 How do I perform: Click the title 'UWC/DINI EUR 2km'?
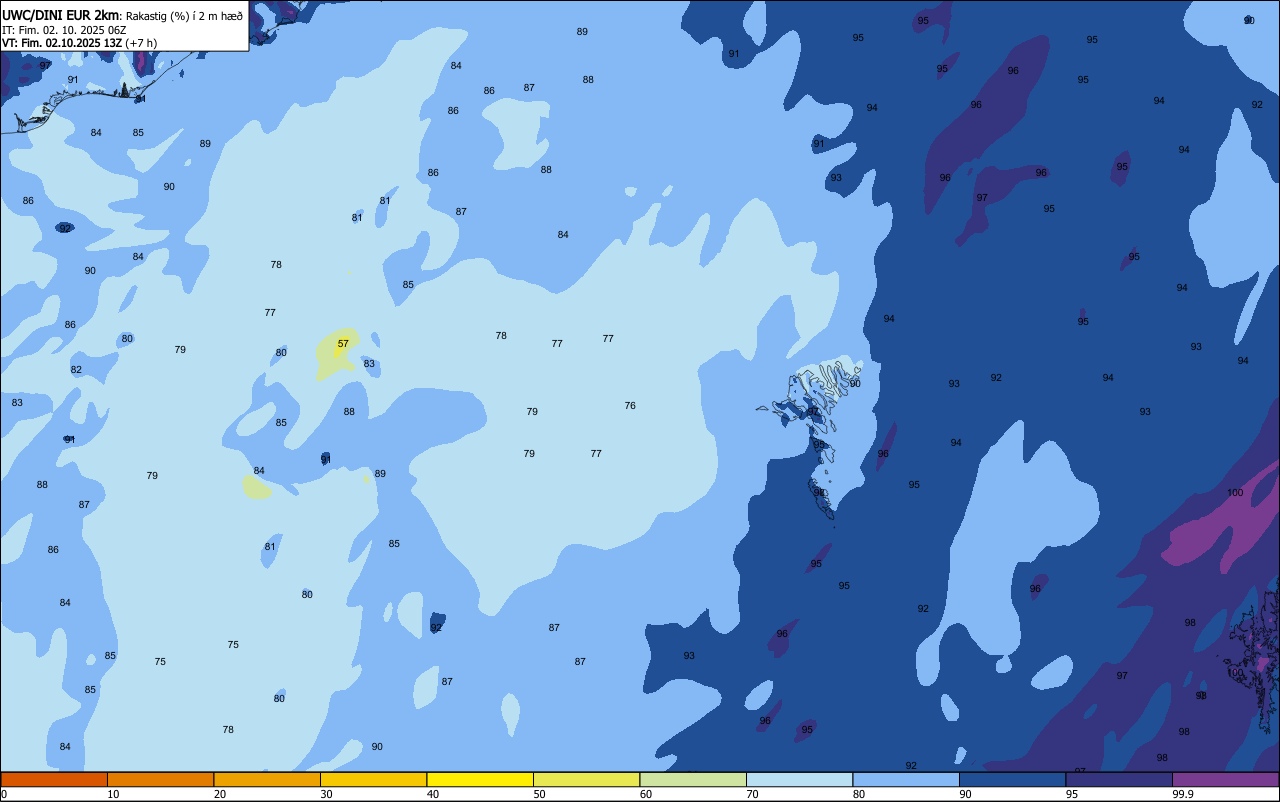click(x=60, y=15)
